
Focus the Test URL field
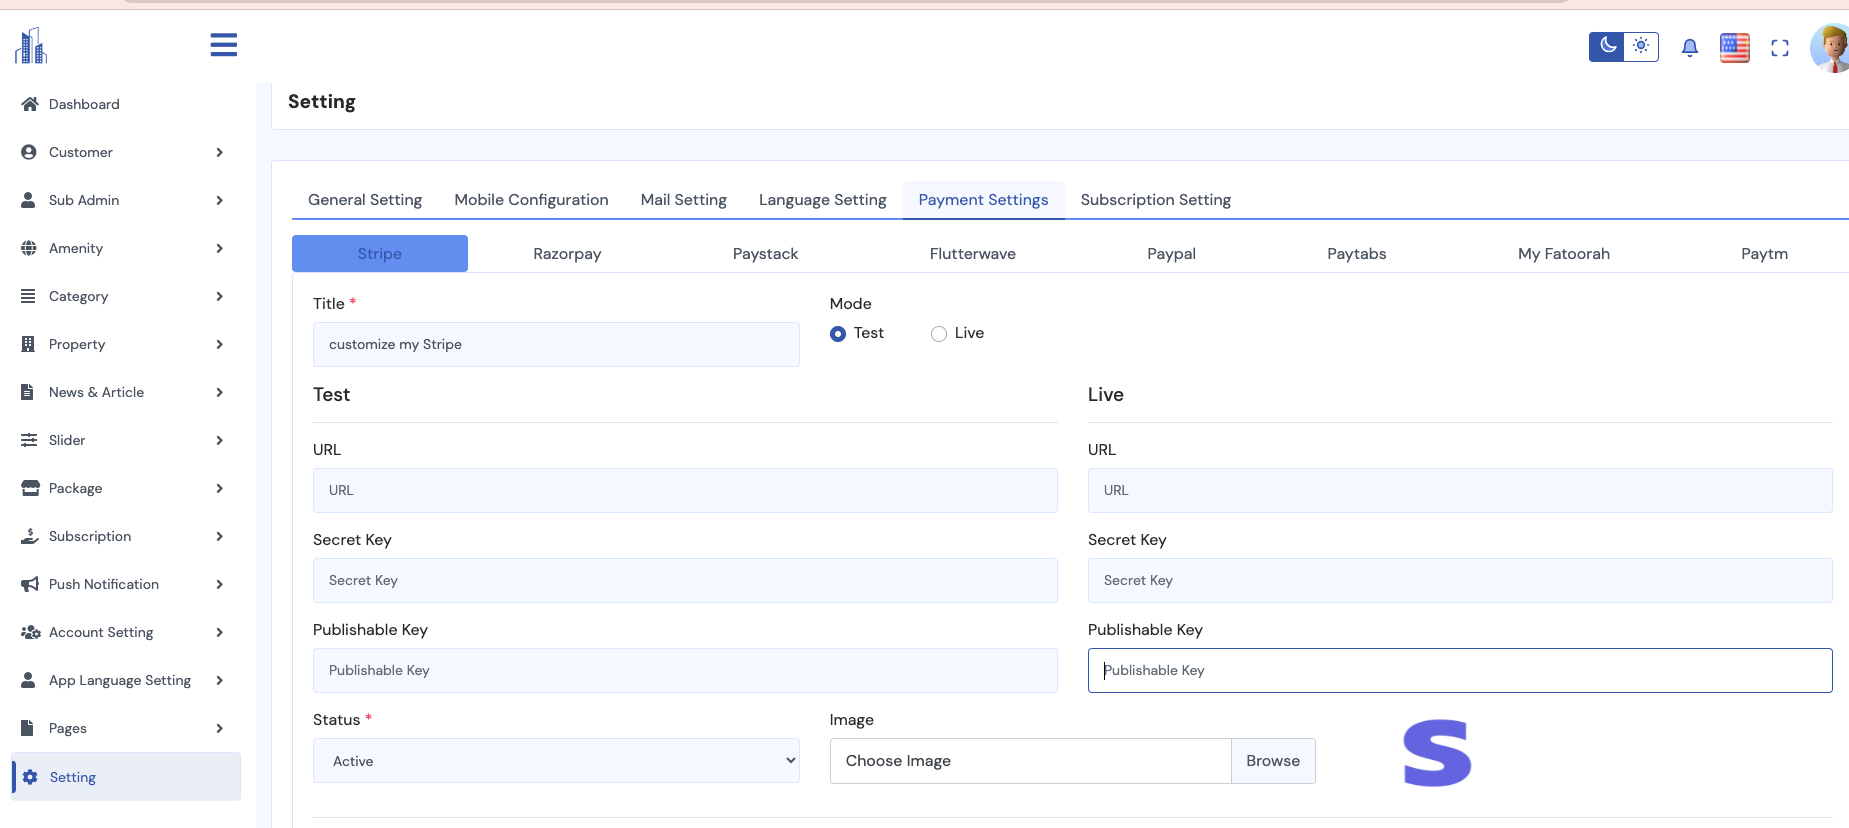[685, 490]
